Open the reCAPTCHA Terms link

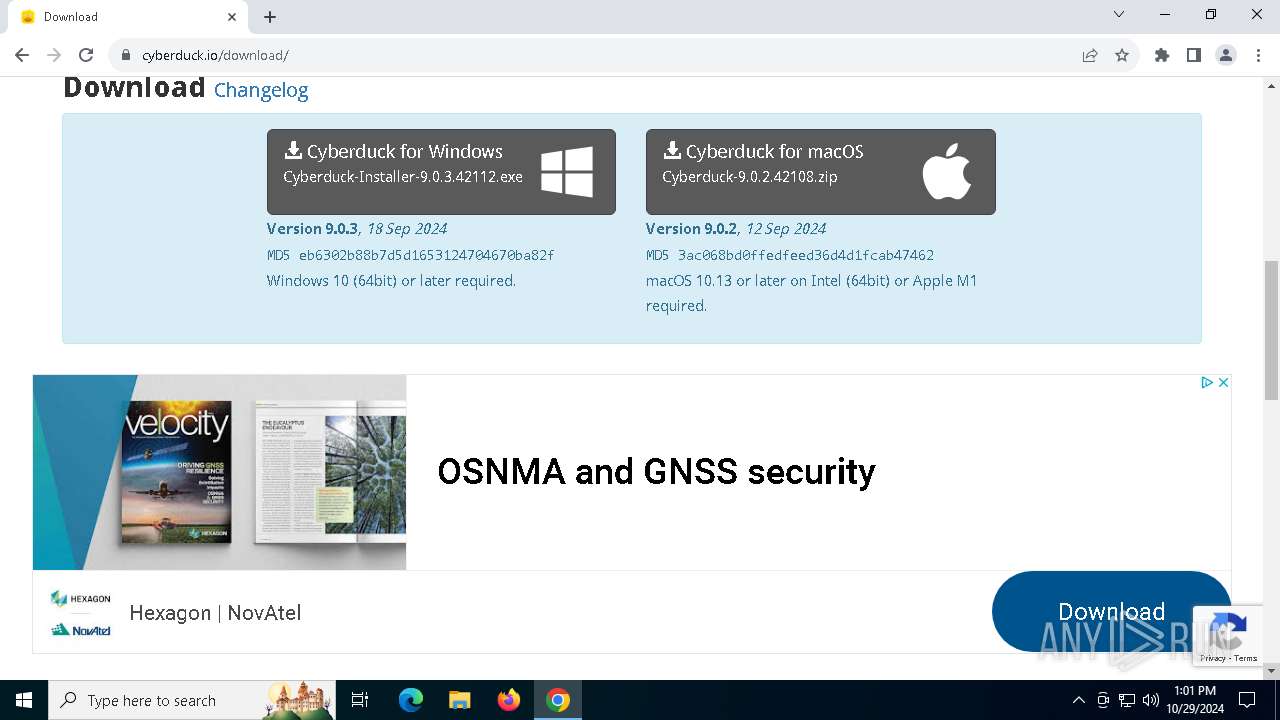1246,658
